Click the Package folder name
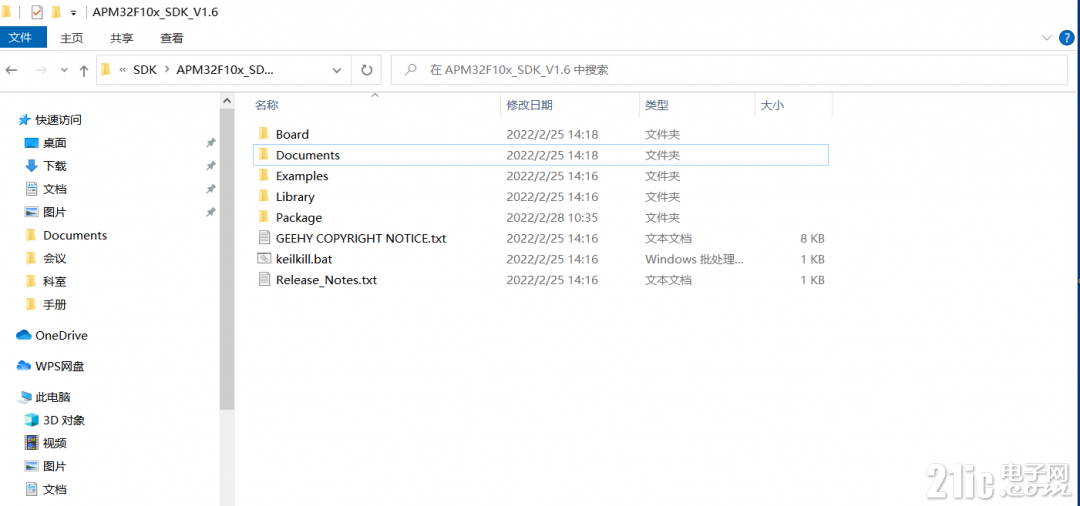The height and width of the screenshot is (506, 1080). tap(299, 218)
